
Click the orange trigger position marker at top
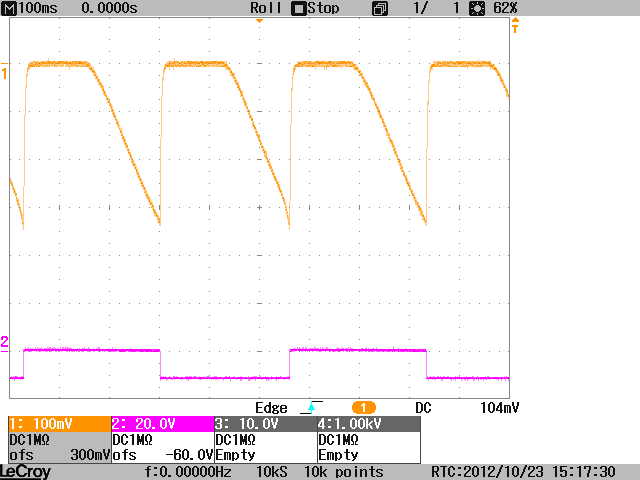click(x=259, y=21)
